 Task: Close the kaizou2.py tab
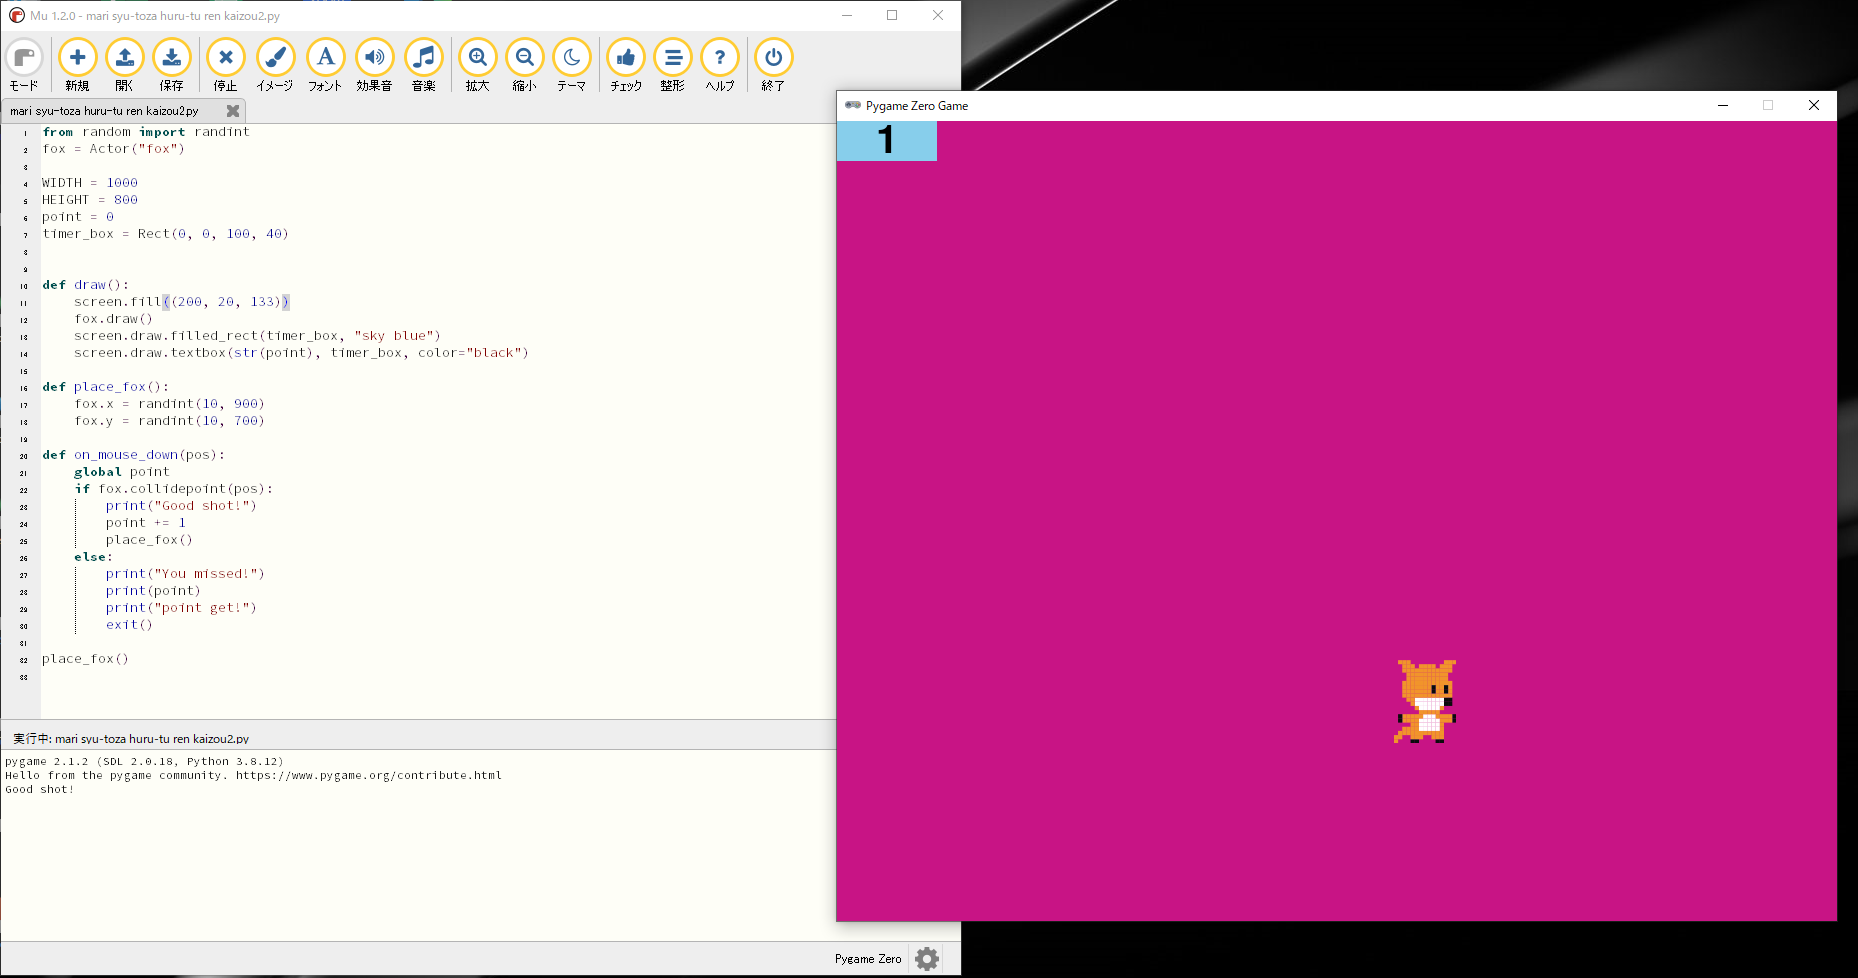(x=233, y=111)
